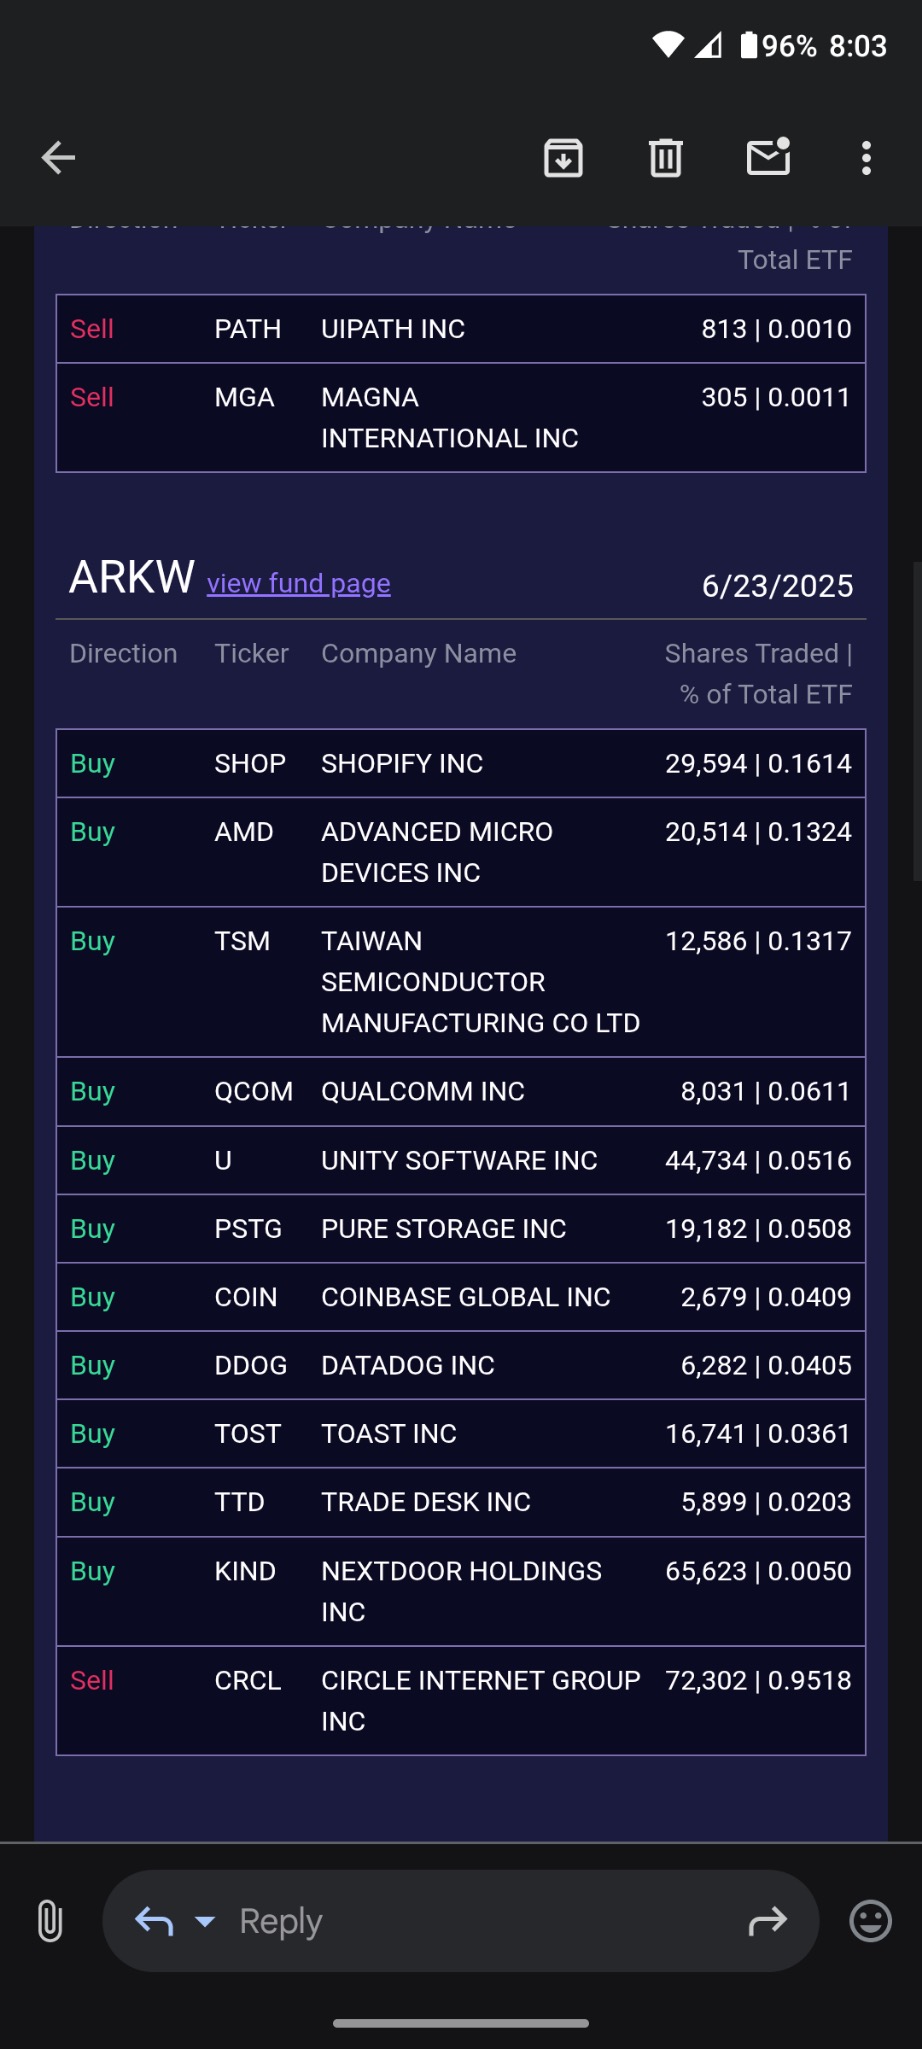Tap the home gesture bar
The image size is (922, 2049).
[x=461, y=2023]
